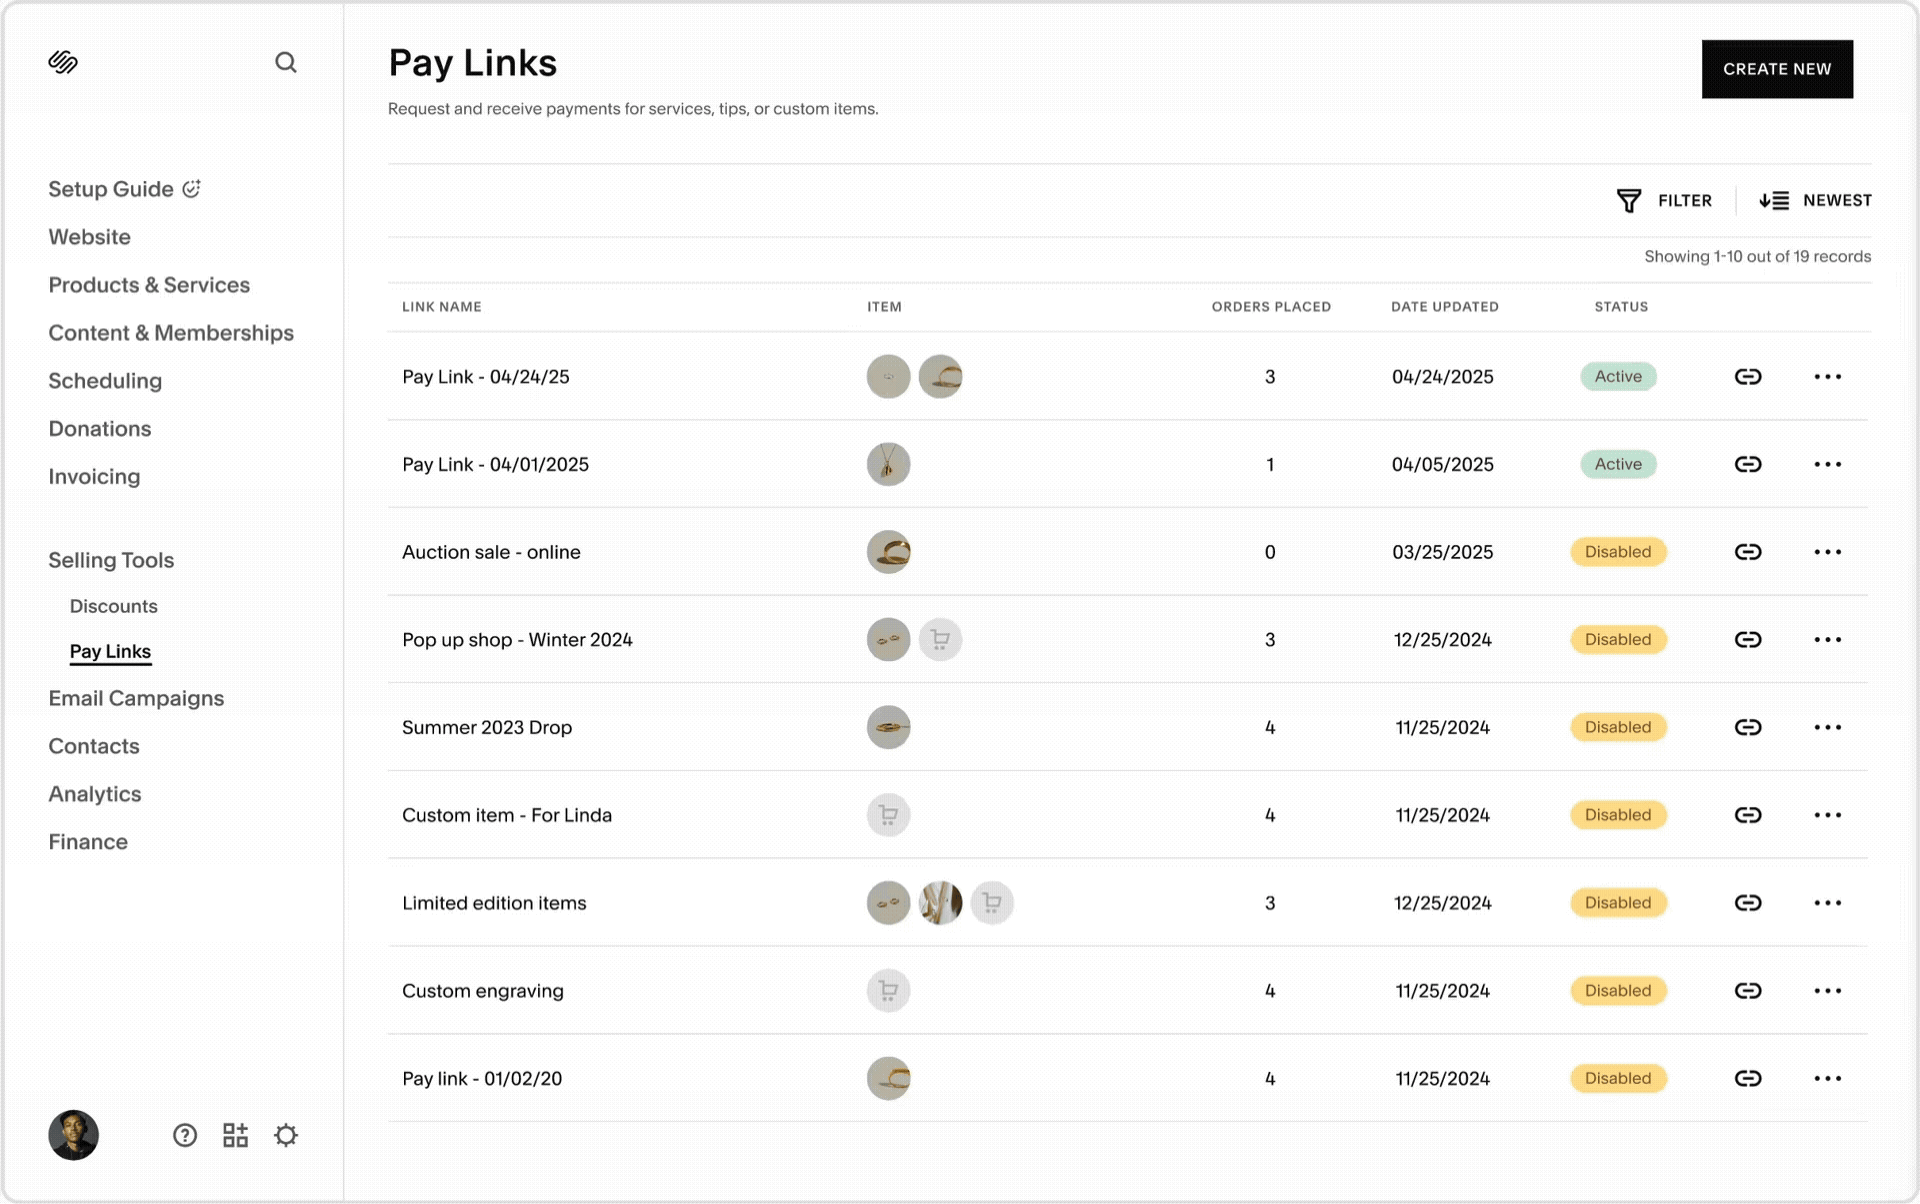
Task: Open Pay Links in the sidebar
Action: tap(110, 652)
